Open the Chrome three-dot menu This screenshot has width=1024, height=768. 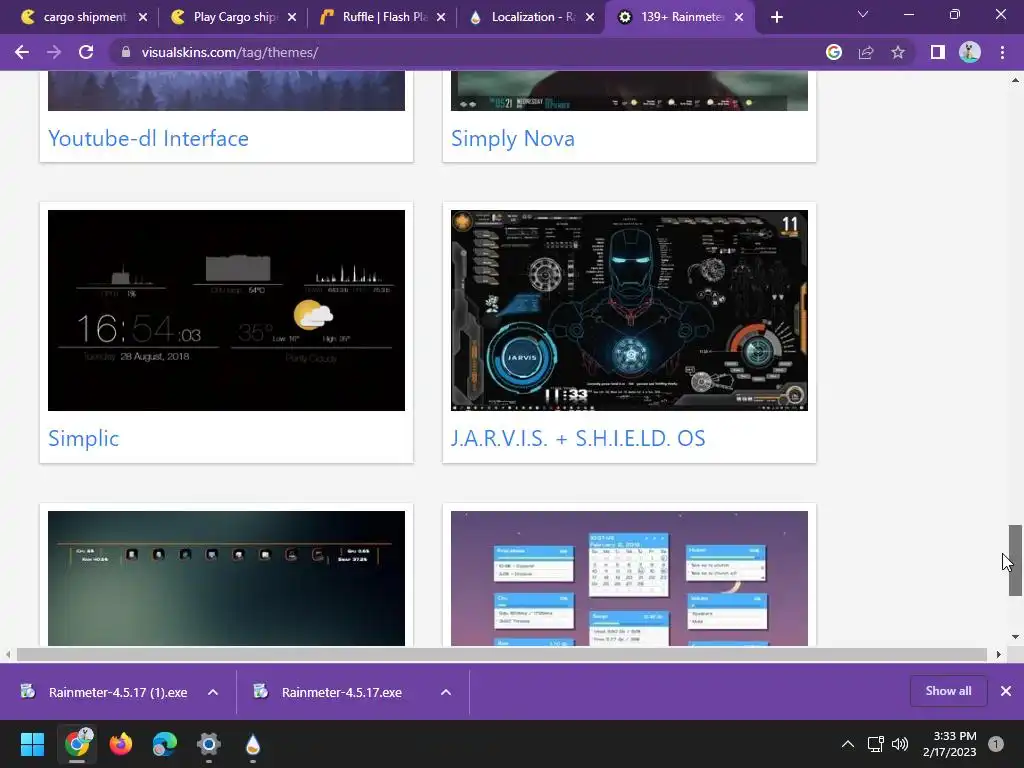coord(1002,52)
